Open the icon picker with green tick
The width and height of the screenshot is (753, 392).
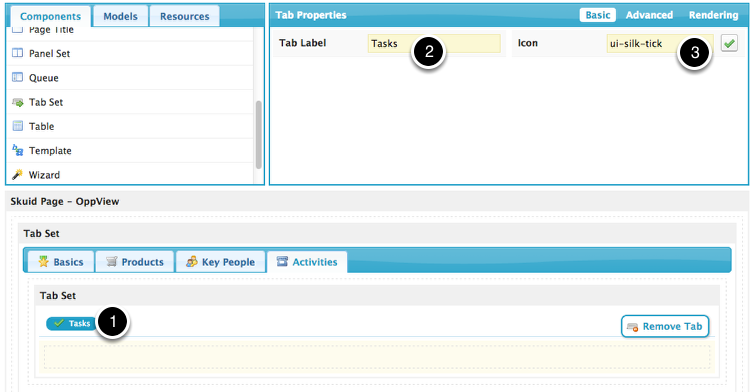coord(729,43)
